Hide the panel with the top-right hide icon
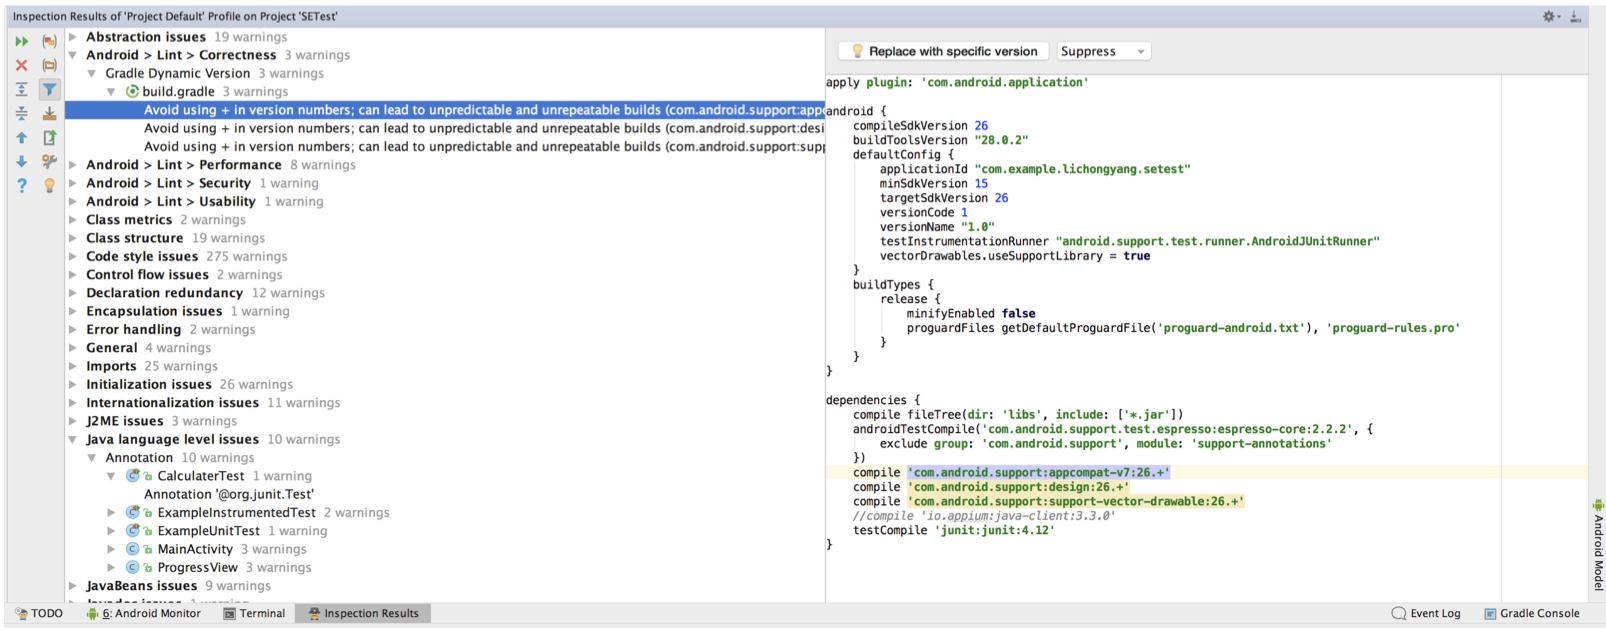Viewport: 1606px width, 630px height. pyautogui.click(x=1575, y=16)
